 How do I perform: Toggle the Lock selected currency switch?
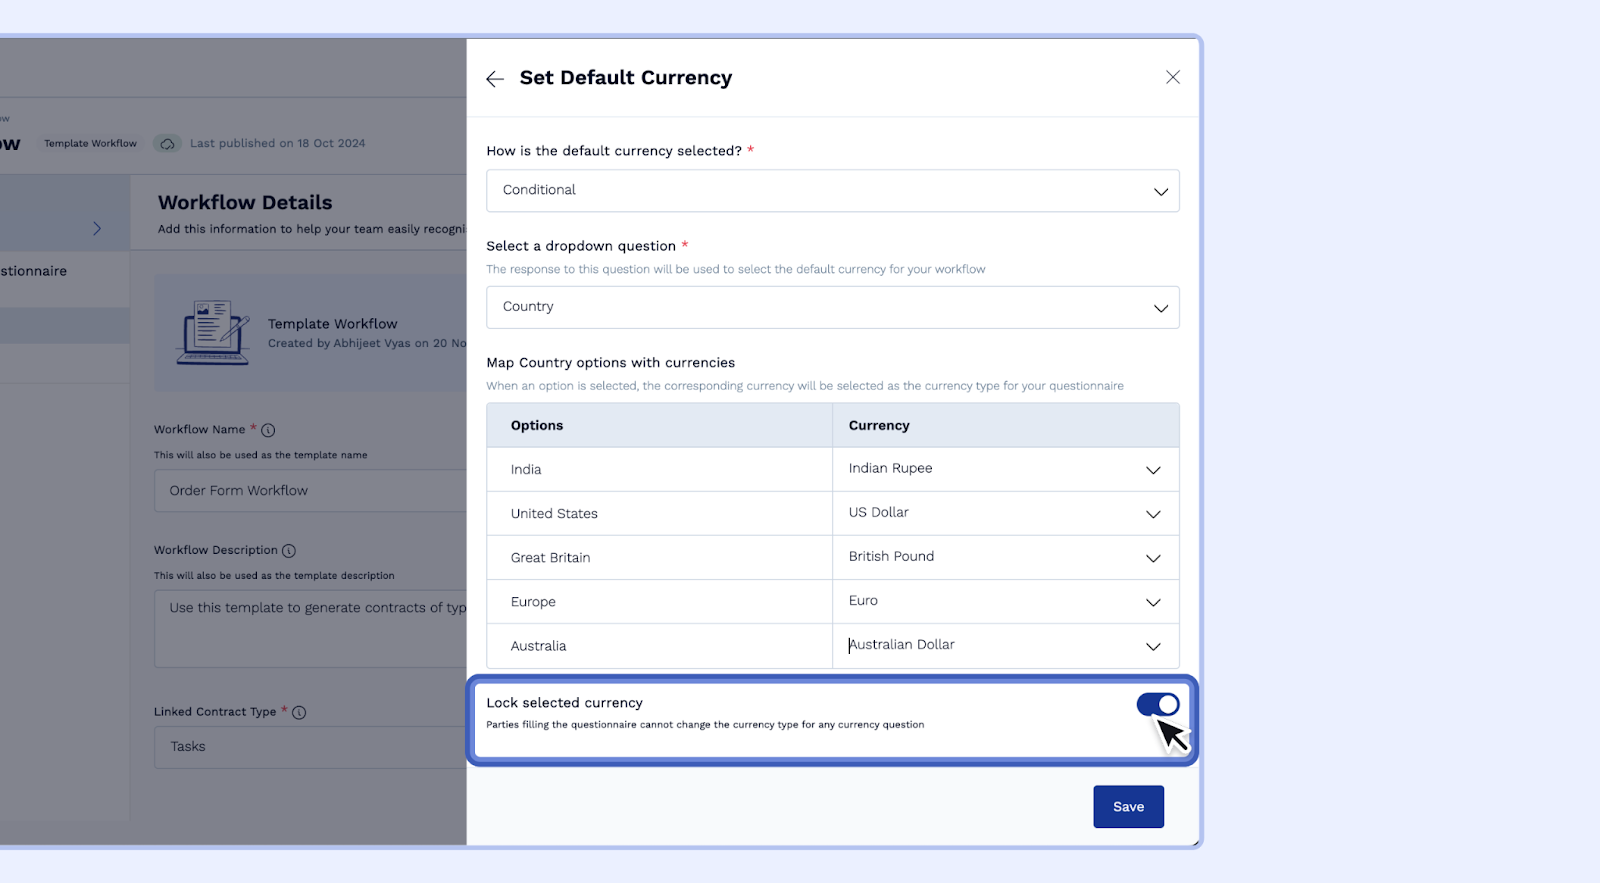1157,705
